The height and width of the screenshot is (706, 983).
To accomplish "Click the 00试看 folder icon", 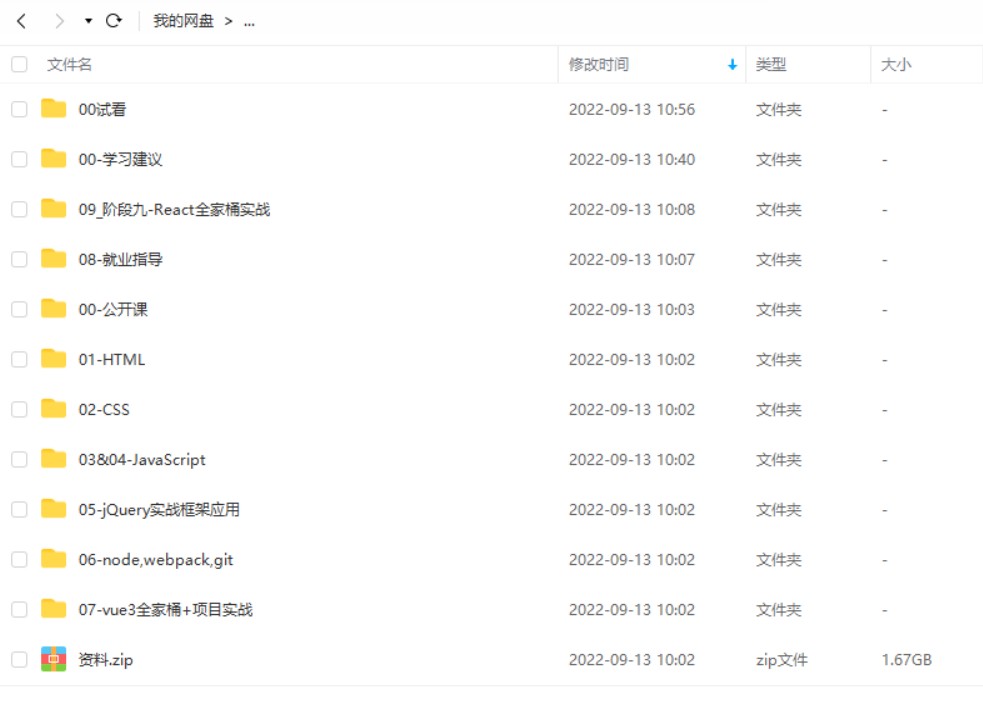I will [x=53, y=108].
